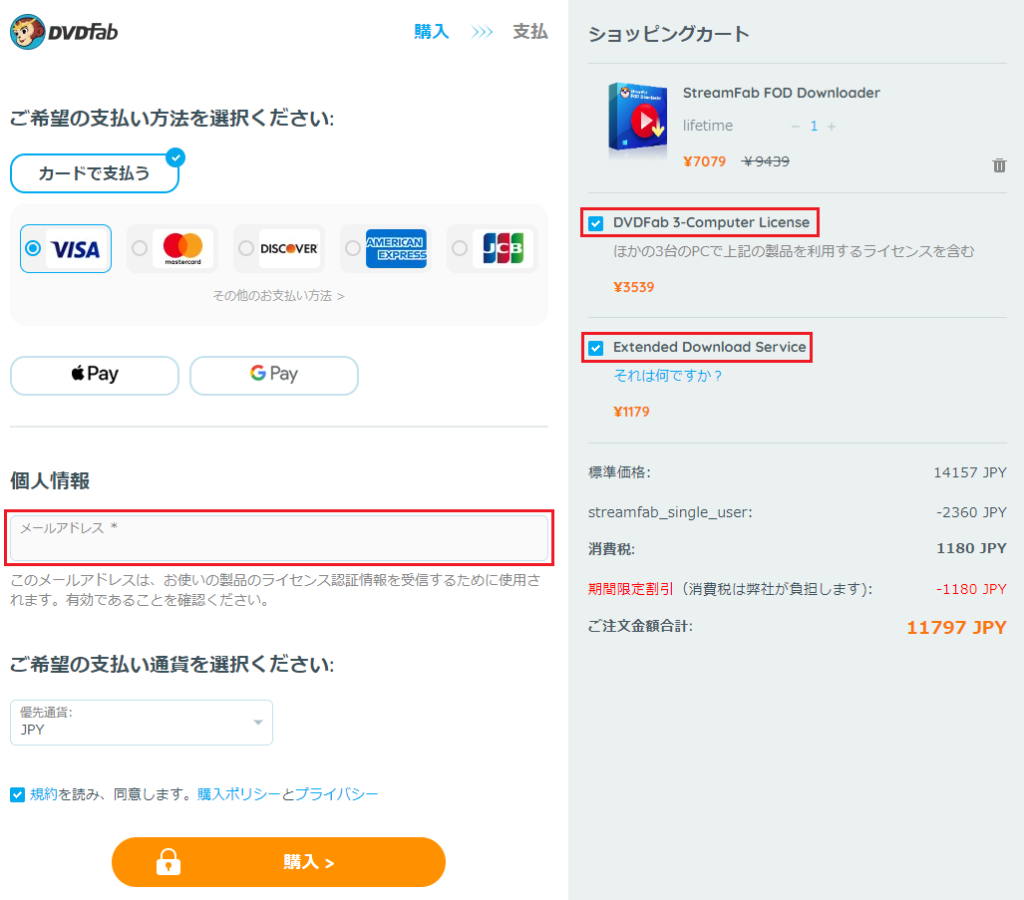
Task: Open the 規約 terms link
Action: [44, 794]
